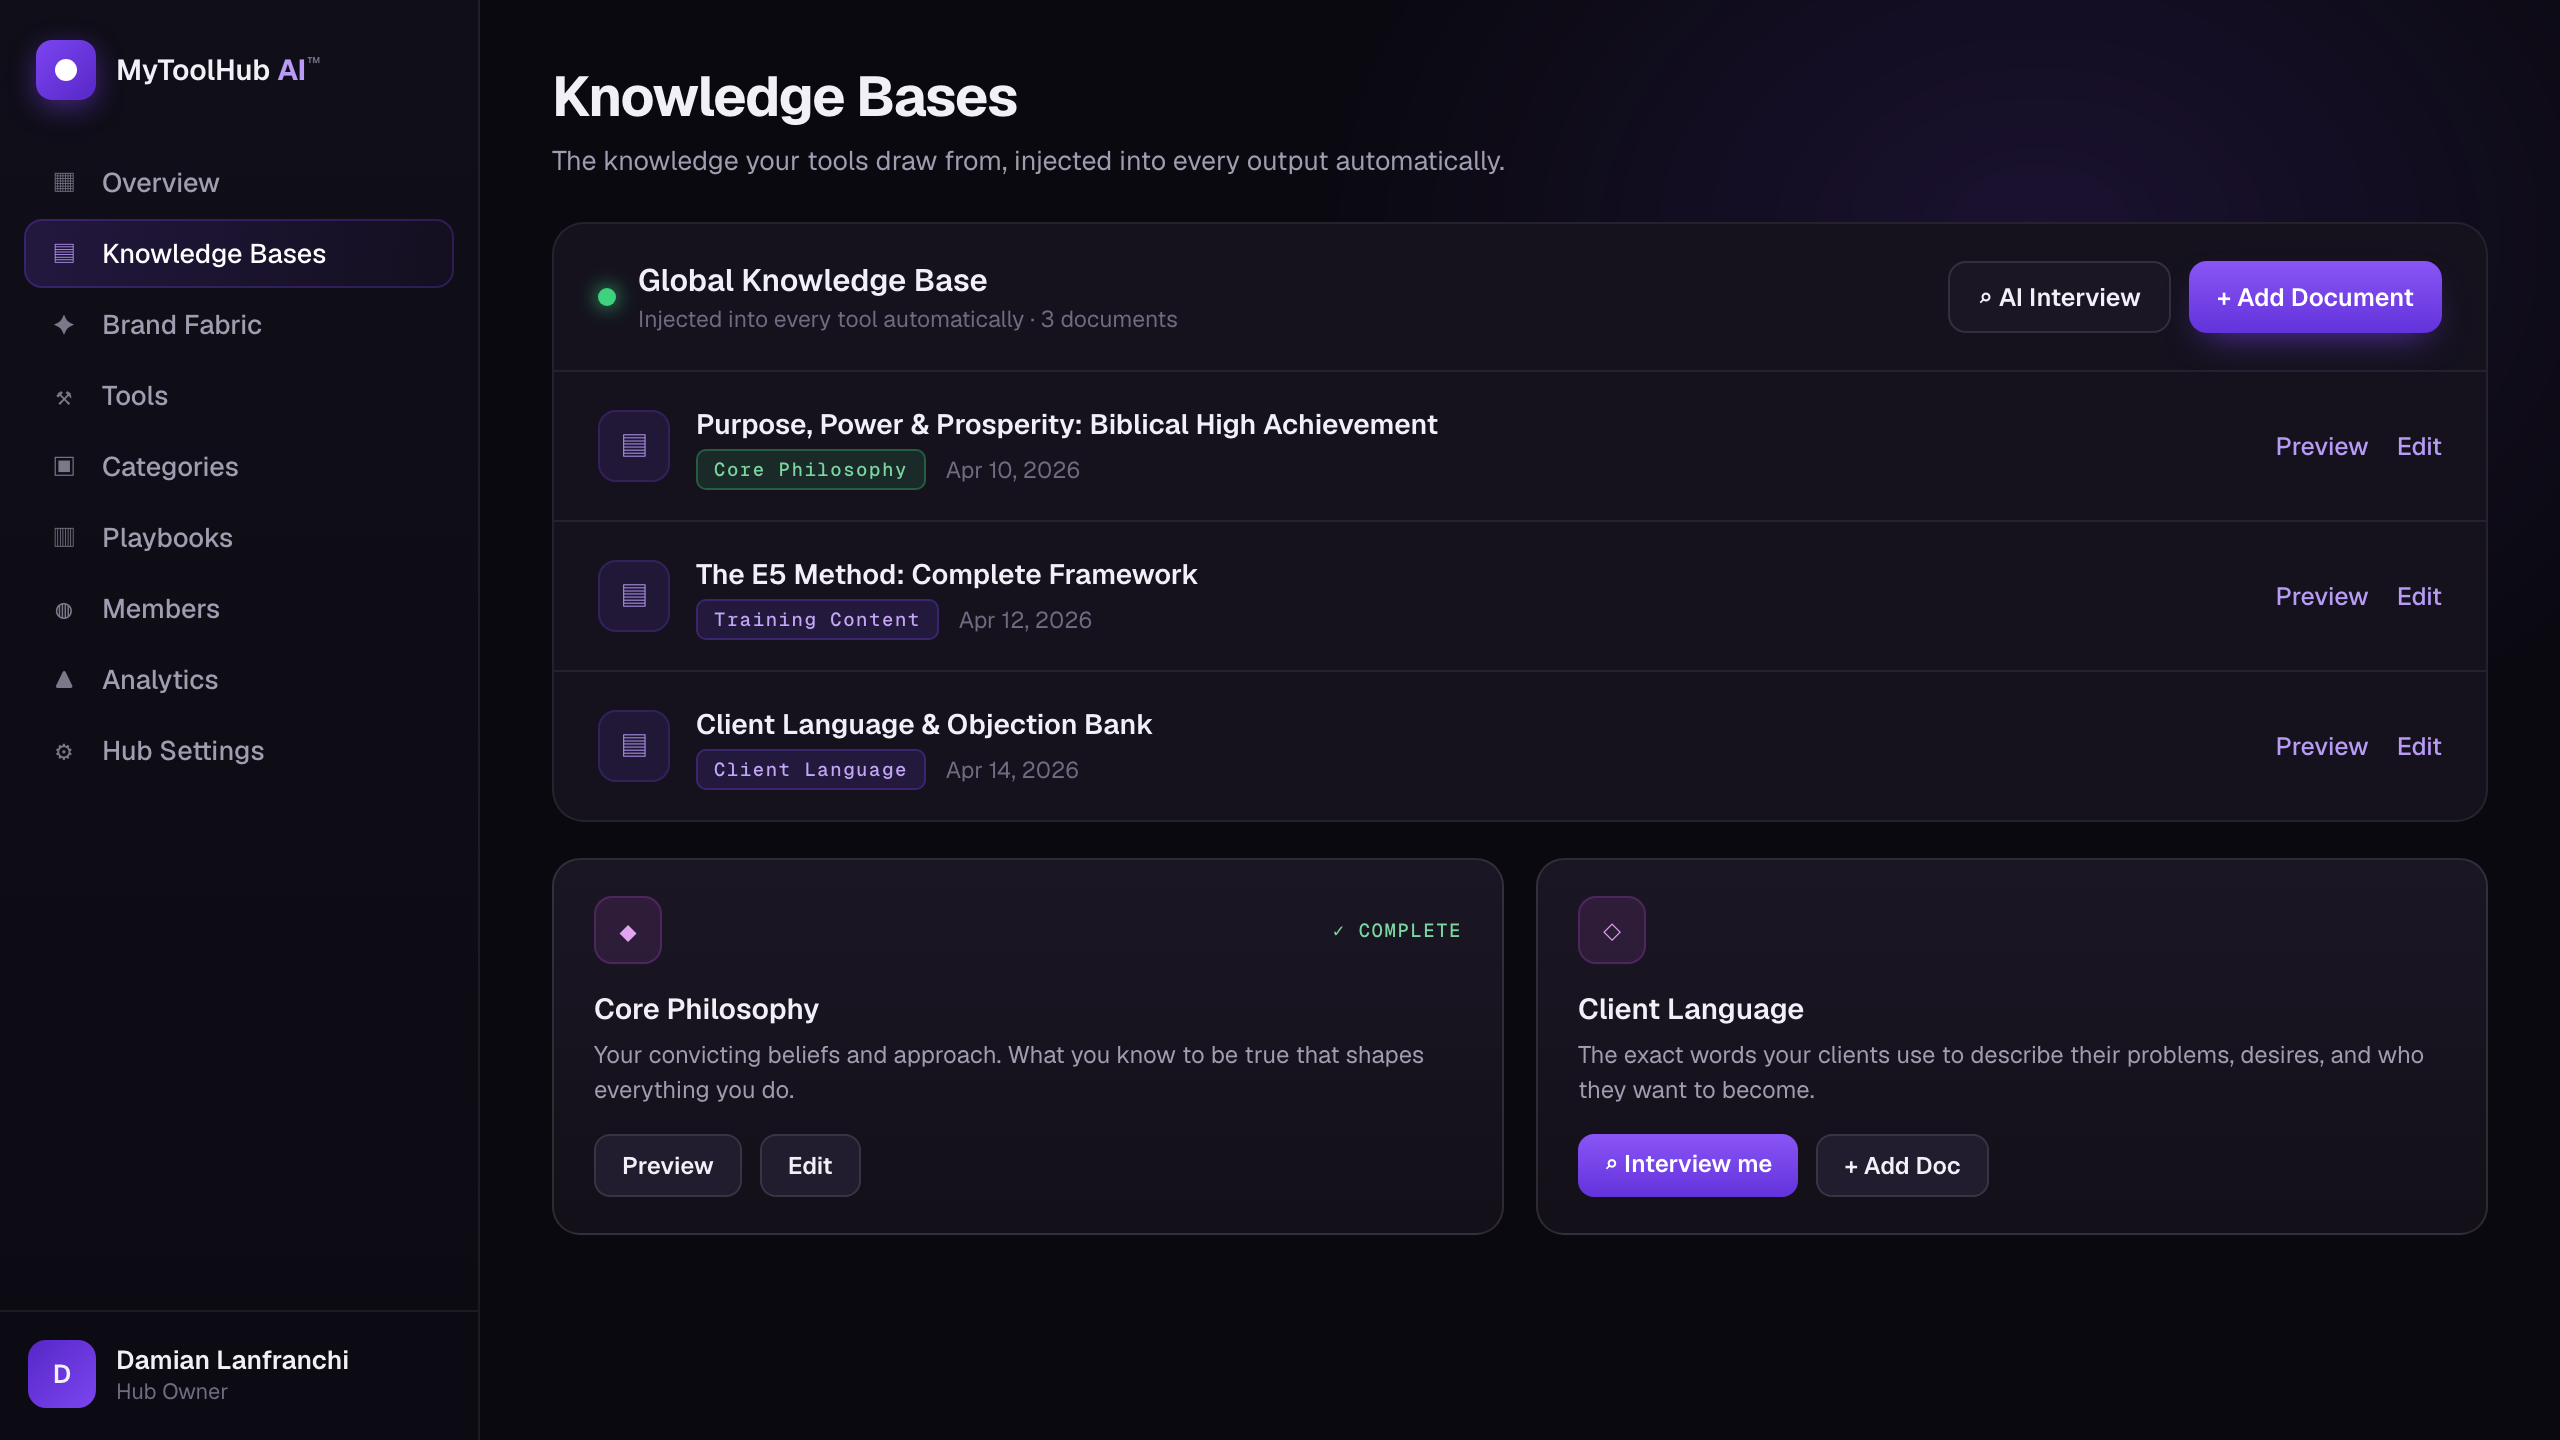Click the Core Philosophy card heading
Screen dimensions: 2560x1440
tap(706, 1009)
